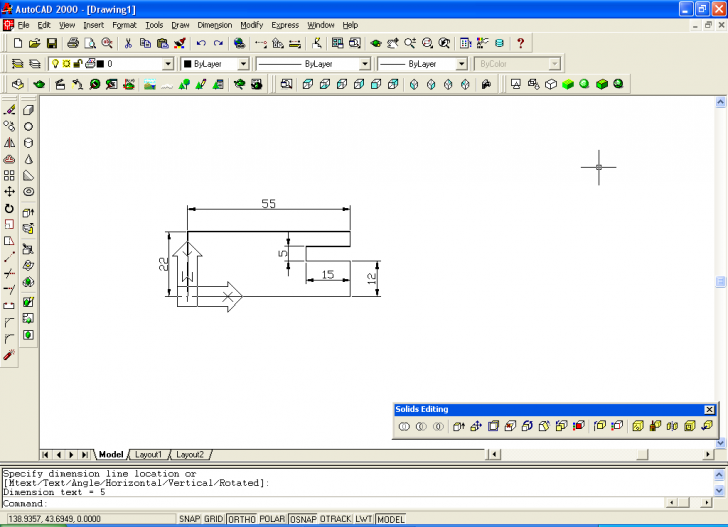Switch to the Layout2 tab
This screenshot has width=728, height=527.
pyautogui.click(x=190, y=455)
